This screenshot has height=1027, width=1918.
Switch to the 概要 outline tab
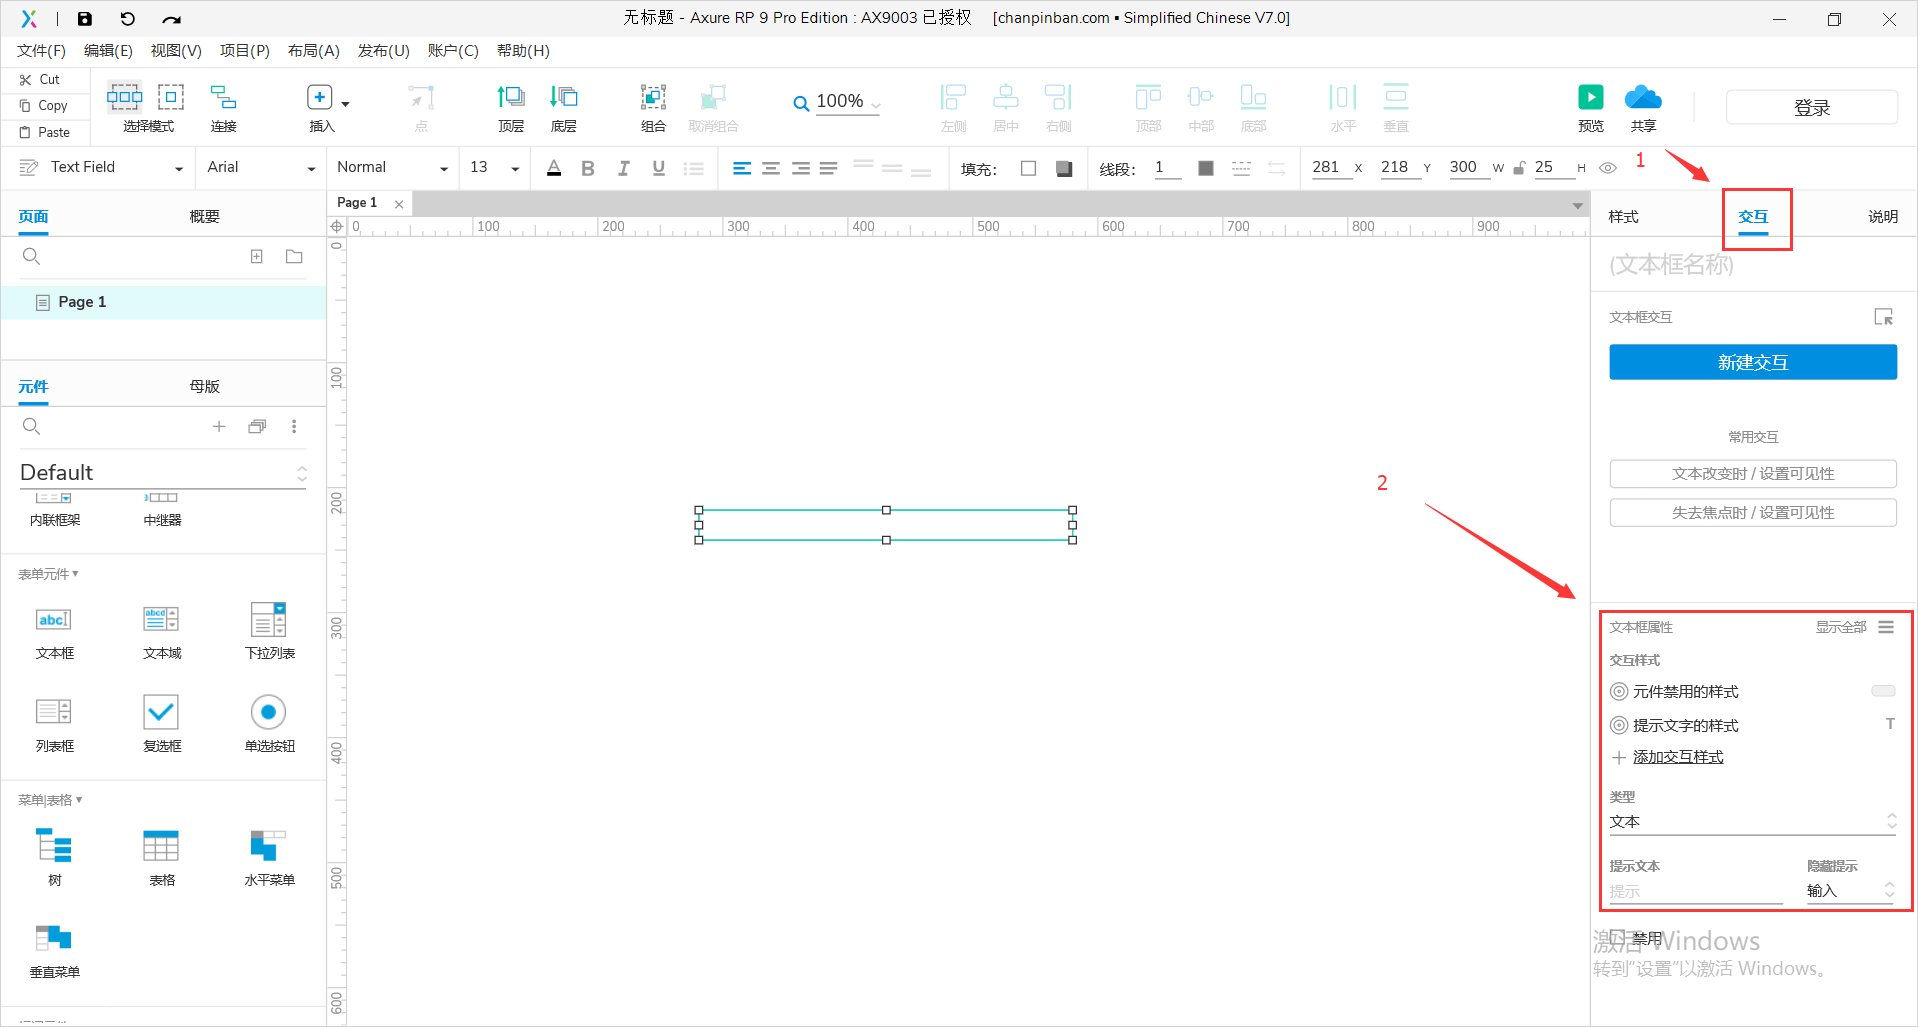tap(204, 217)
